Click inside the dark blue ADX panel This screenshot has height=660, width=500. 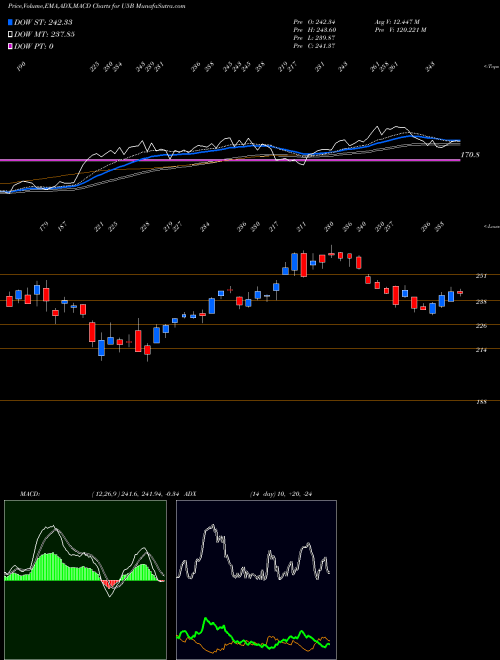click(256, 580)
